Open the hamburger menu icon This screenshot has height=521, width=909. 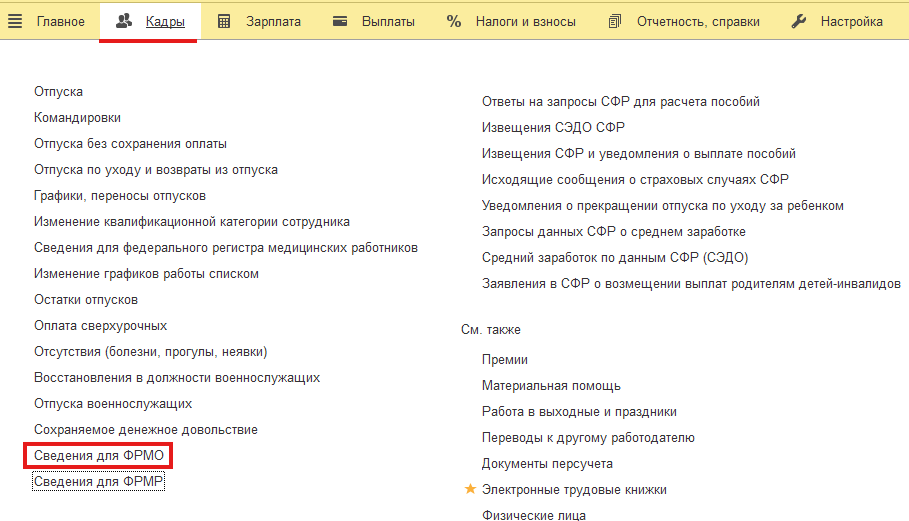pos(15,21)
